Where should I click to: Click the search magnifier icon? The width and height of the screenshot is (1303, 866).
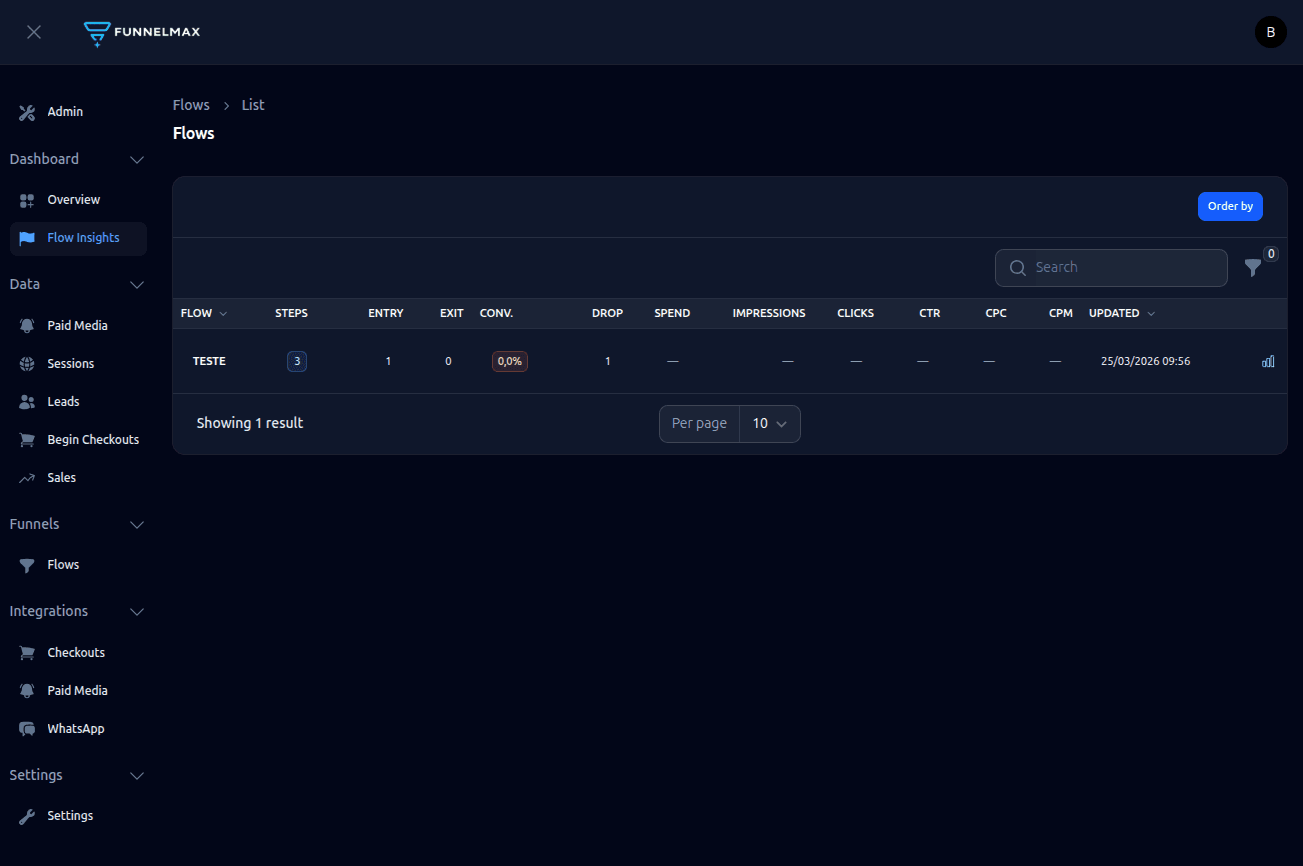[1018, 268]
